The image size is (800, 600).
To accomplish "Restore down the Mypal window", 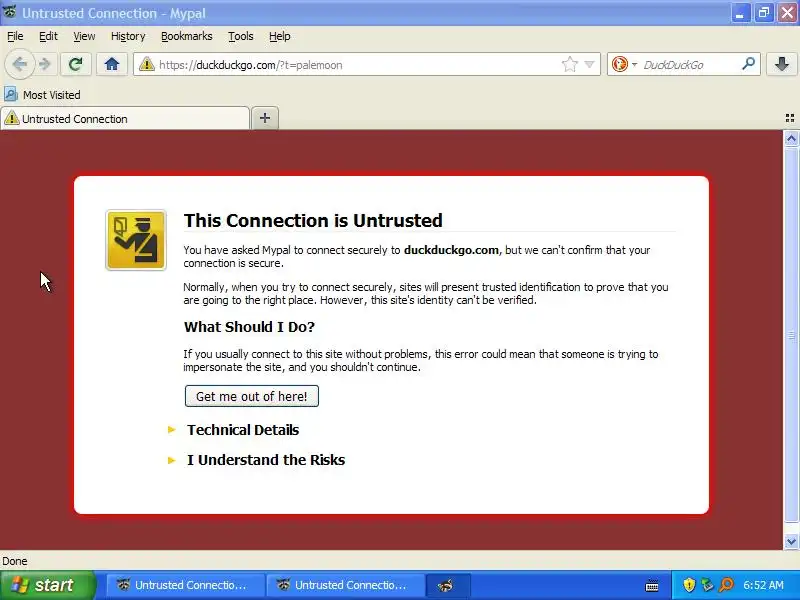I will pyautogui.click(x=764, y=13).
